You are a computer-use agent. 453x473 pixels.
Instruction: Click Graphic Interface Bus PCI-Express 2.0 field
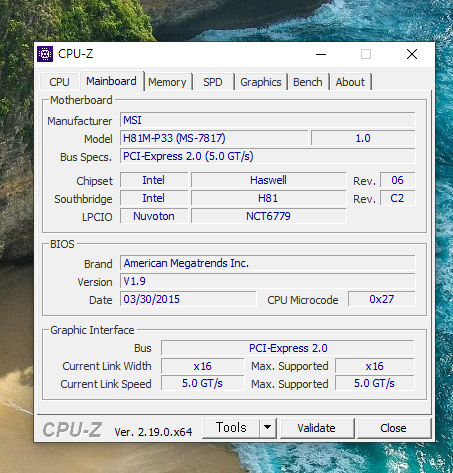(288, 348)
